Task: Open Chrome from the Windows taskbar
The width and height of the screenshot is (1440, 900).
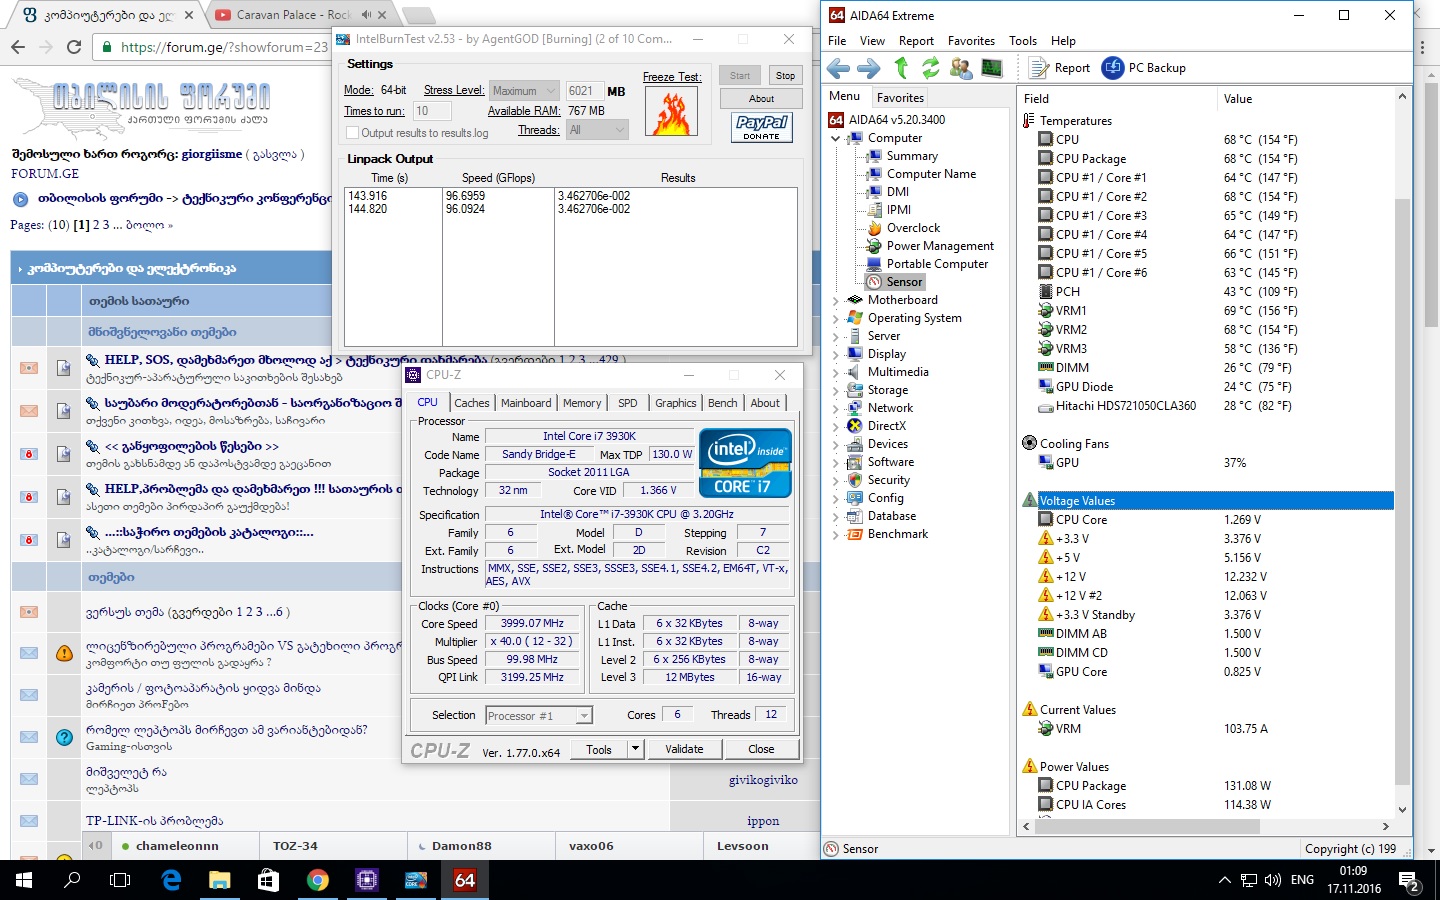Action: (x=318, y=880)
